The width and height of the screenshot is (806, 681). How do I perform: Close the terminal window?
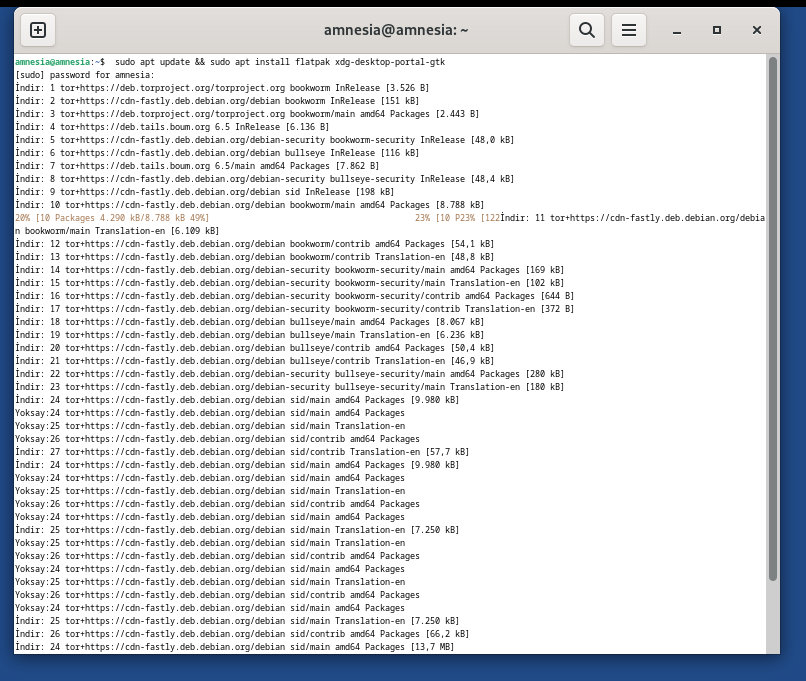[x=757, y=30]
